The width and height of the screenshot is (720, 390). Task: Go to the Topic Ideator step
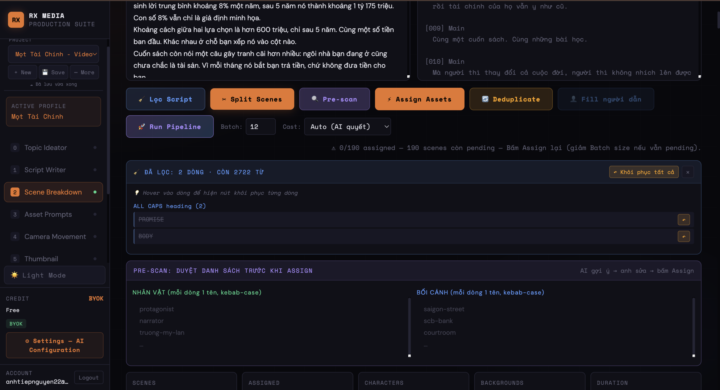53,147
